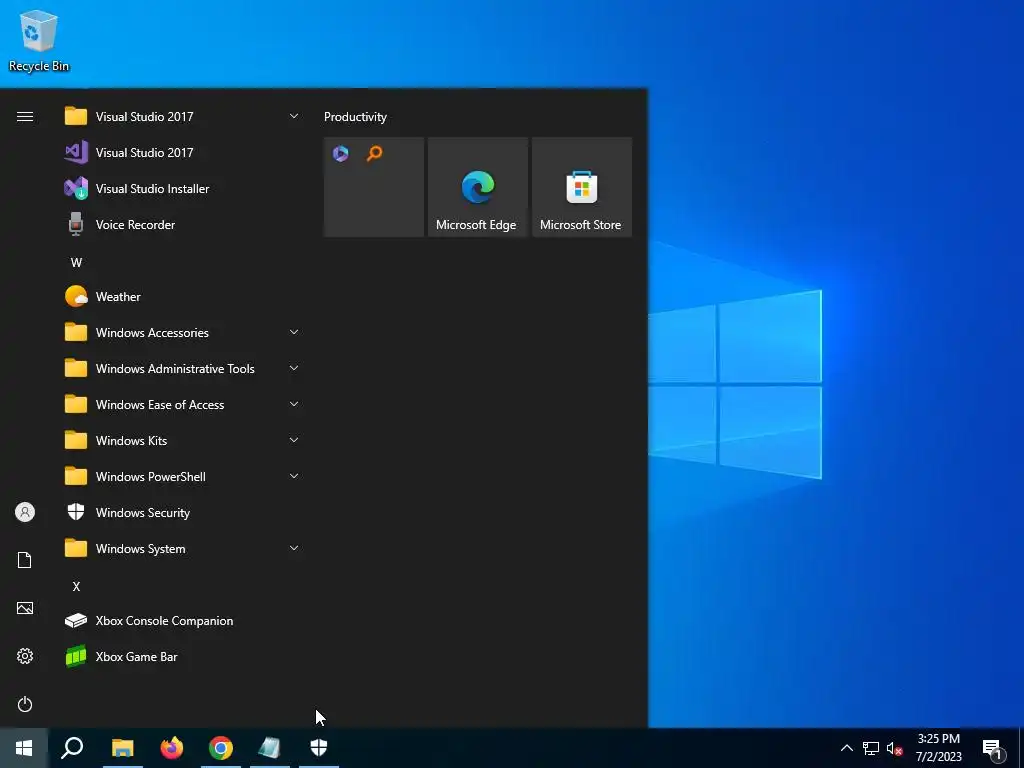The width and height of the screenshot is (1024, 768).
Task: Click the orange magnifier icon in folder tile
Action: pos(374,153)
